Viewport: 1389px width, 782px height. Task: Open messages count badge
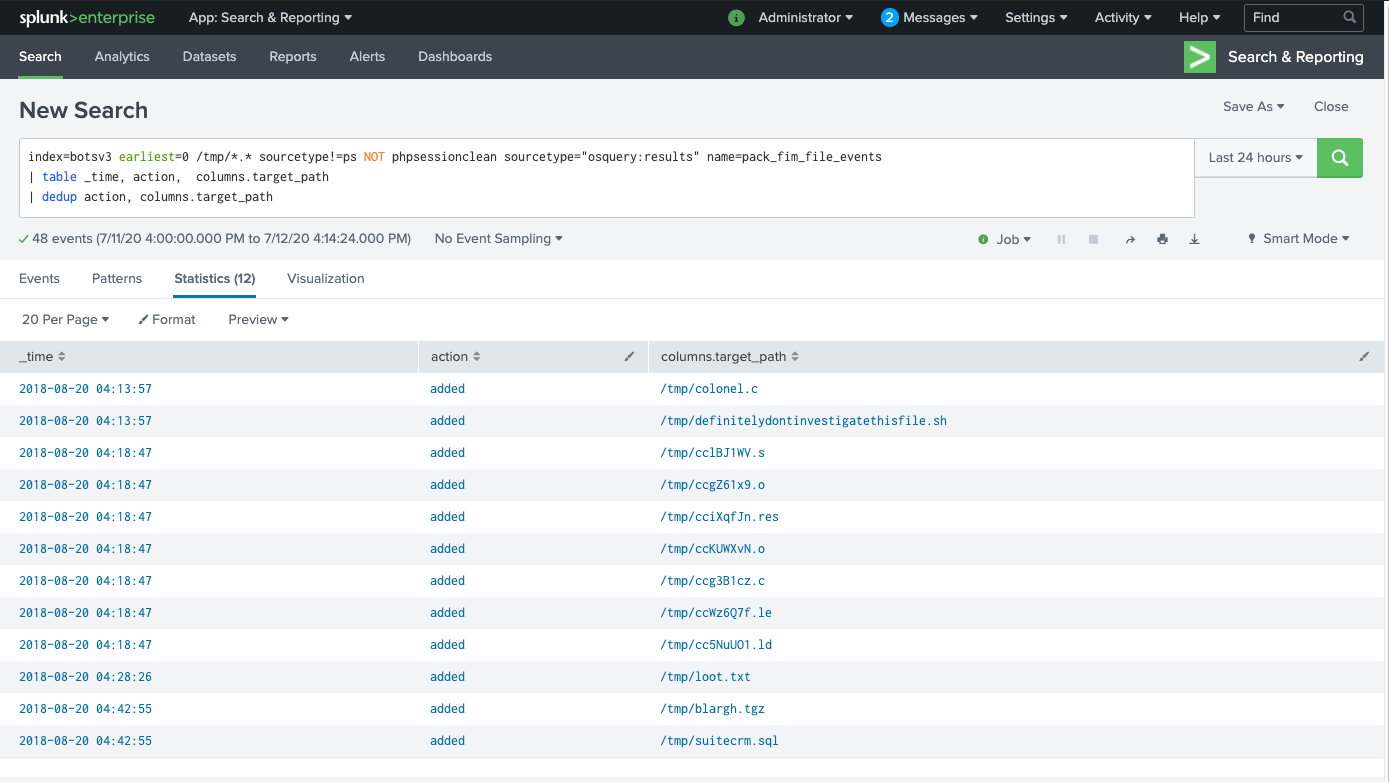[x=889, y=18]
